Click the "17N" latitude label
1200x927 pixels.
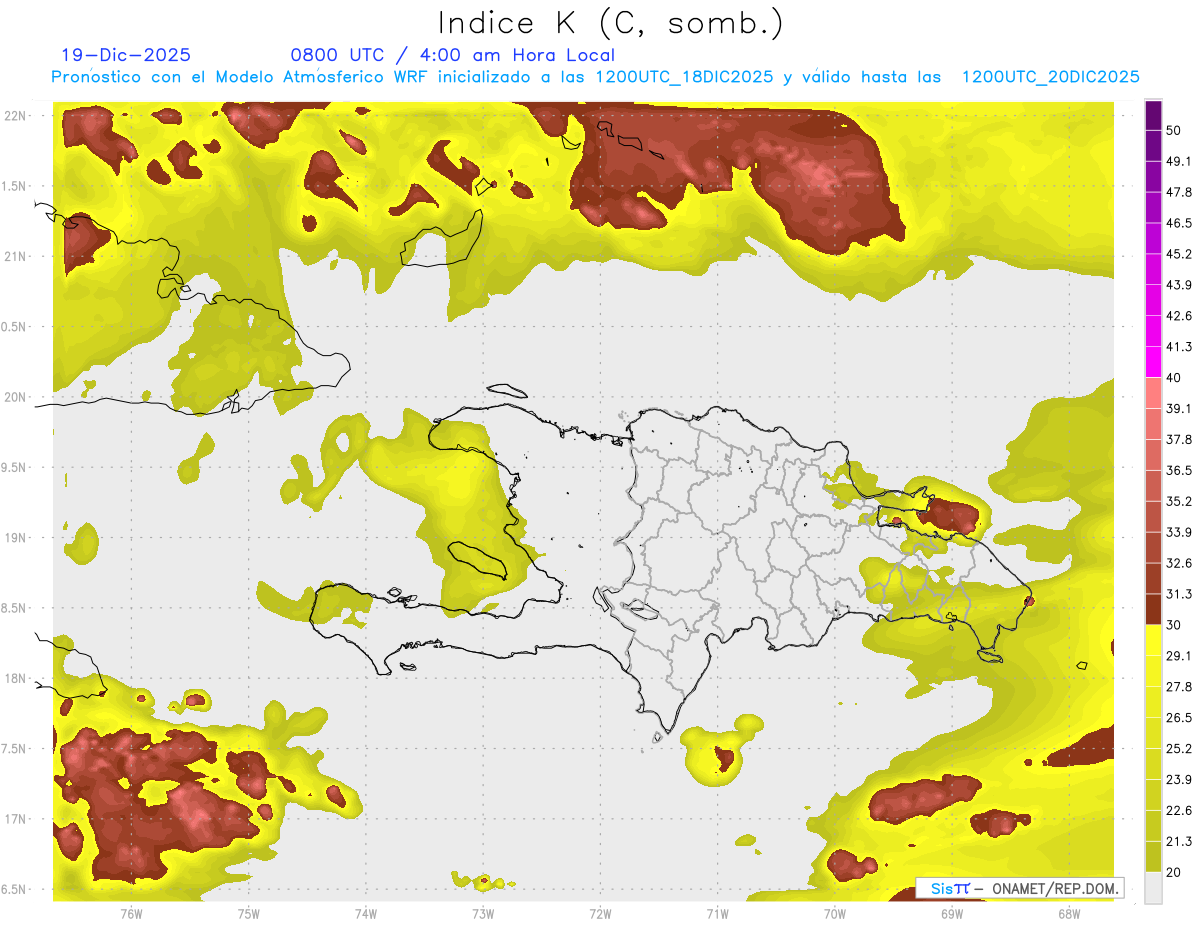(x=15, y=820)
